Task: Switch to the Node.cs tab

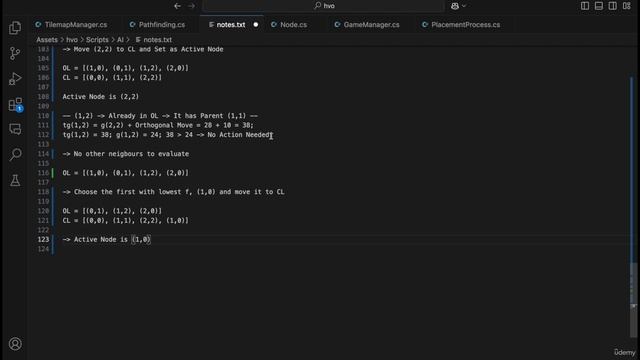Action: click(289, 24)
